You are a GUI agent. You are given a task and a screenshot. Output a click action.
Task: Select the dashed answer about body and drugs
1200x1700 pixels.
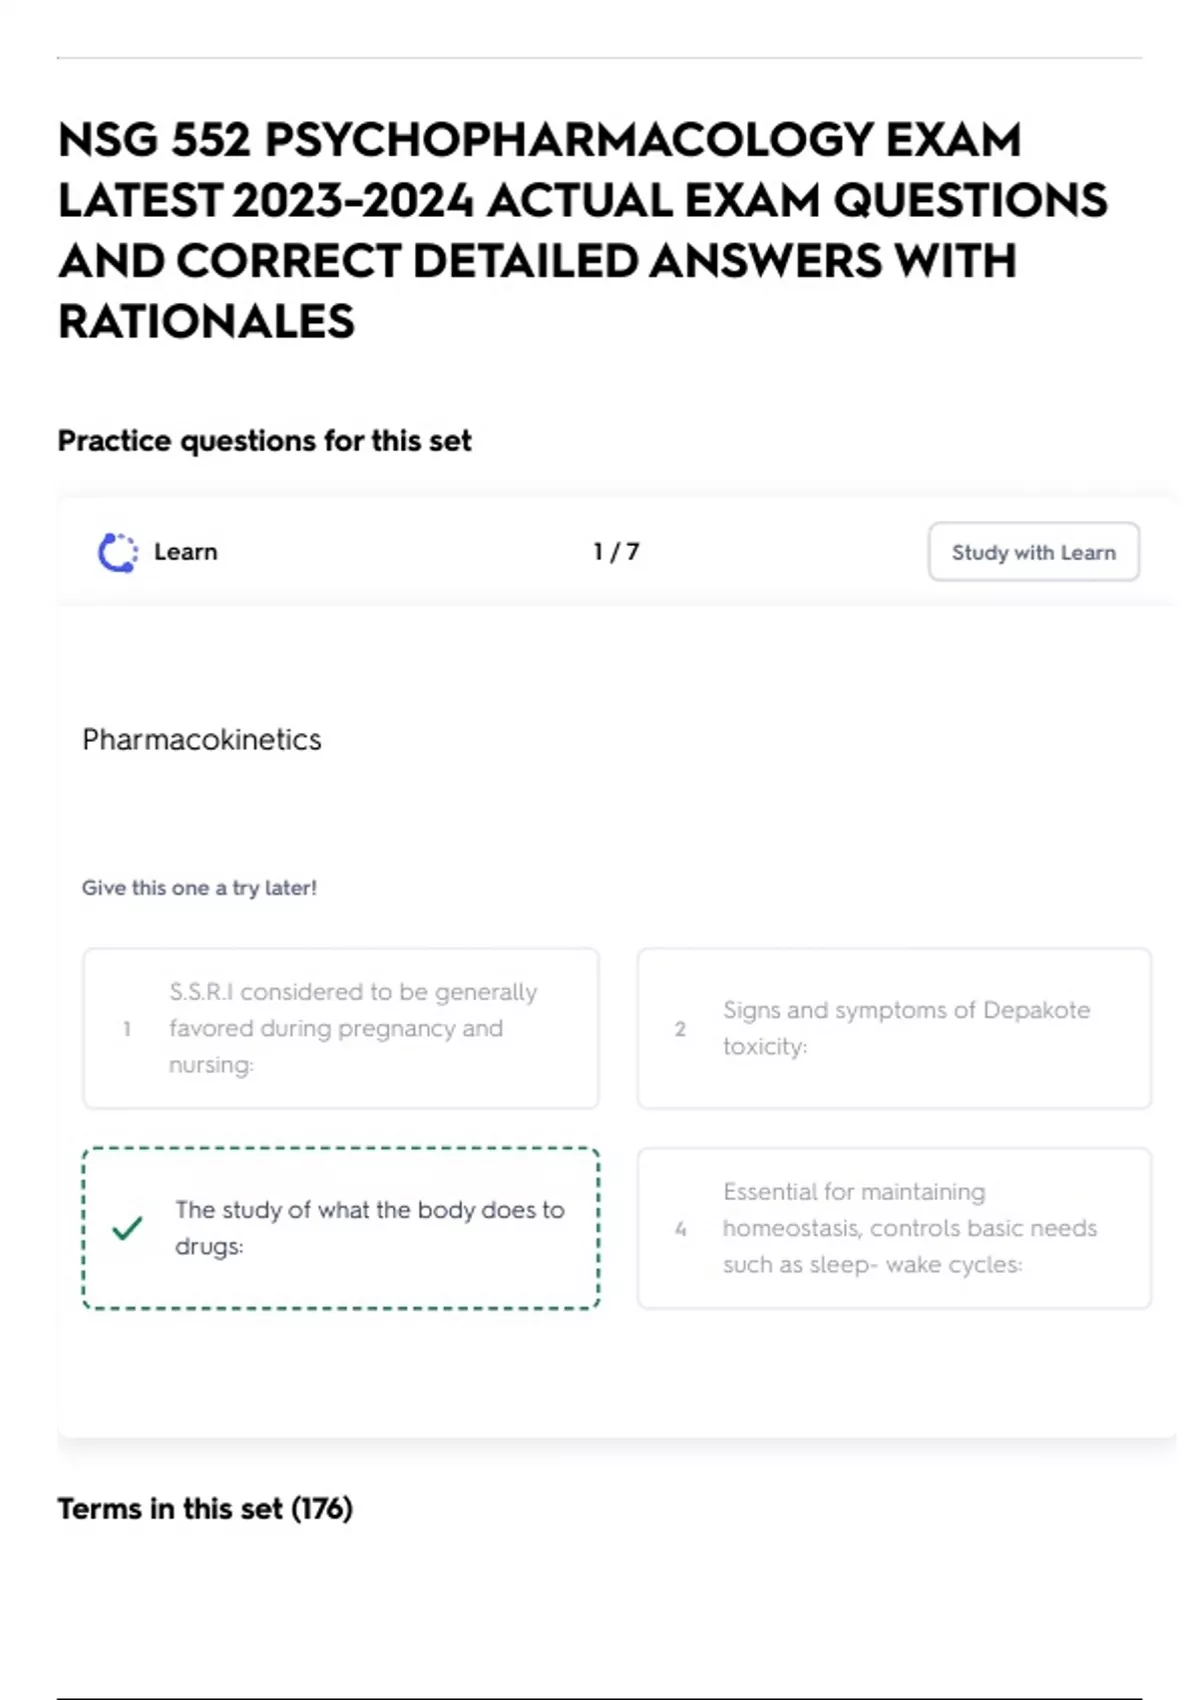click(341, 1228)
